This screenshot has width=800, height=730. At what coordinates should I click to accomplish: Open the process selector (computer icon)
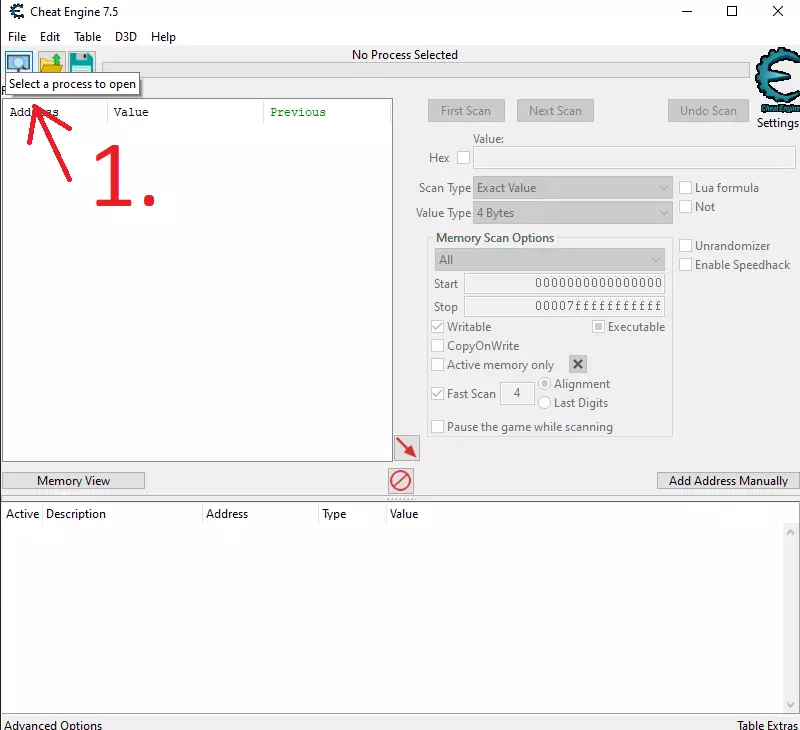pos(19,63)
